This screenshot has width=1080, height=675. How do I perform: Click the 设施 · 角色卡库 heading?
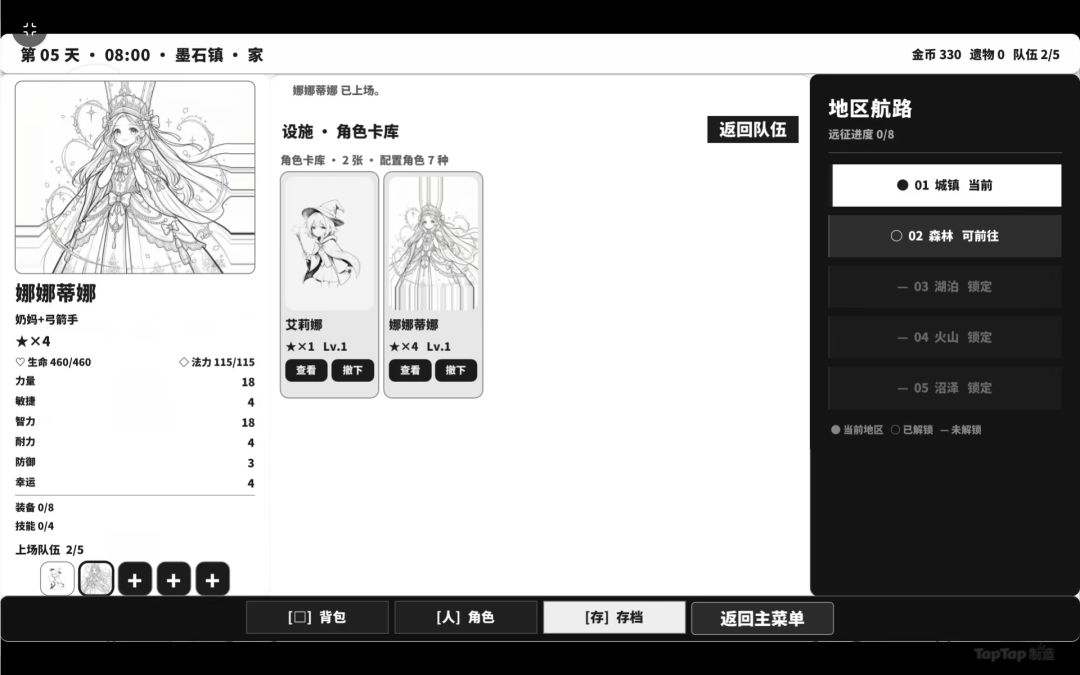pyautogui.click(x=340, y=132)
